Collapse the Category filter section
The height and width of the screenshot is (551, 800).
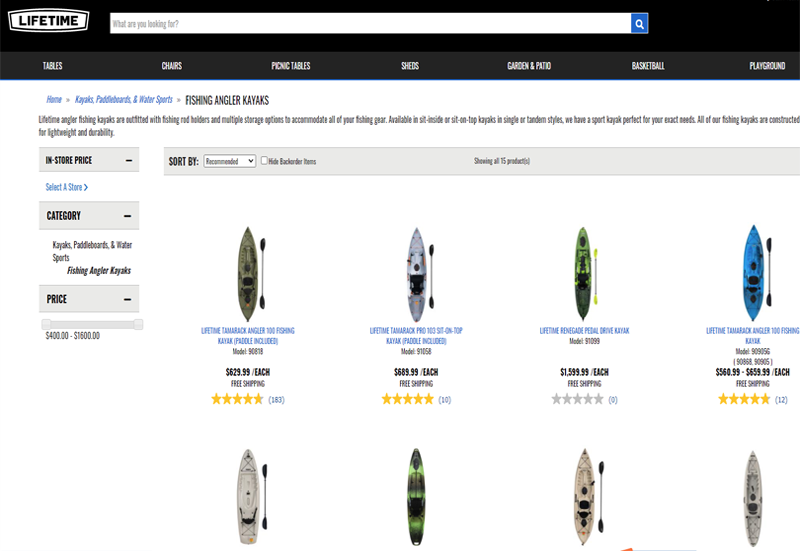(129, 215)
